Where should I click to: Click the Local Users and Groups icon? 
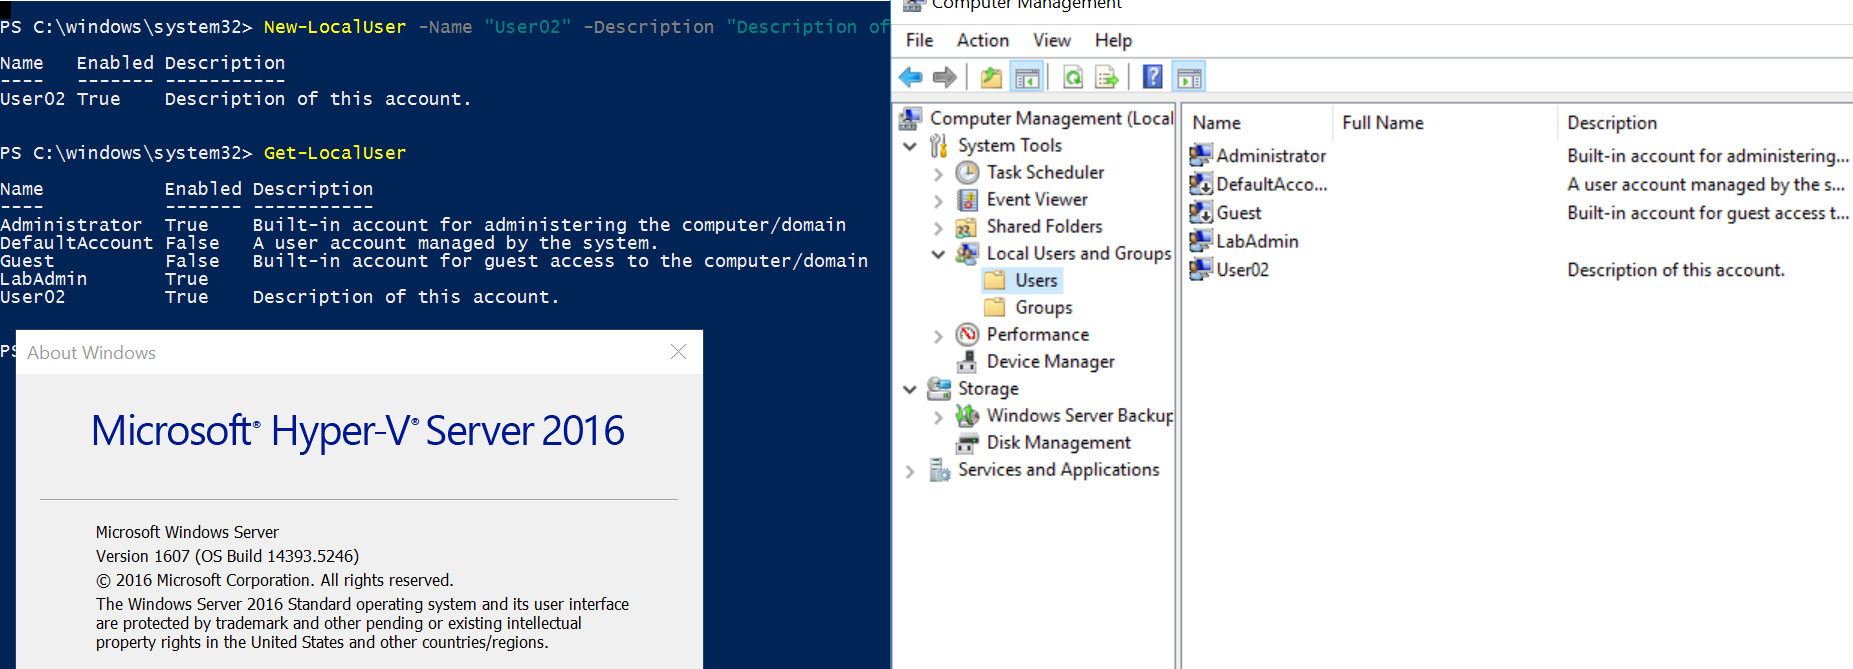tap(967, 253)
